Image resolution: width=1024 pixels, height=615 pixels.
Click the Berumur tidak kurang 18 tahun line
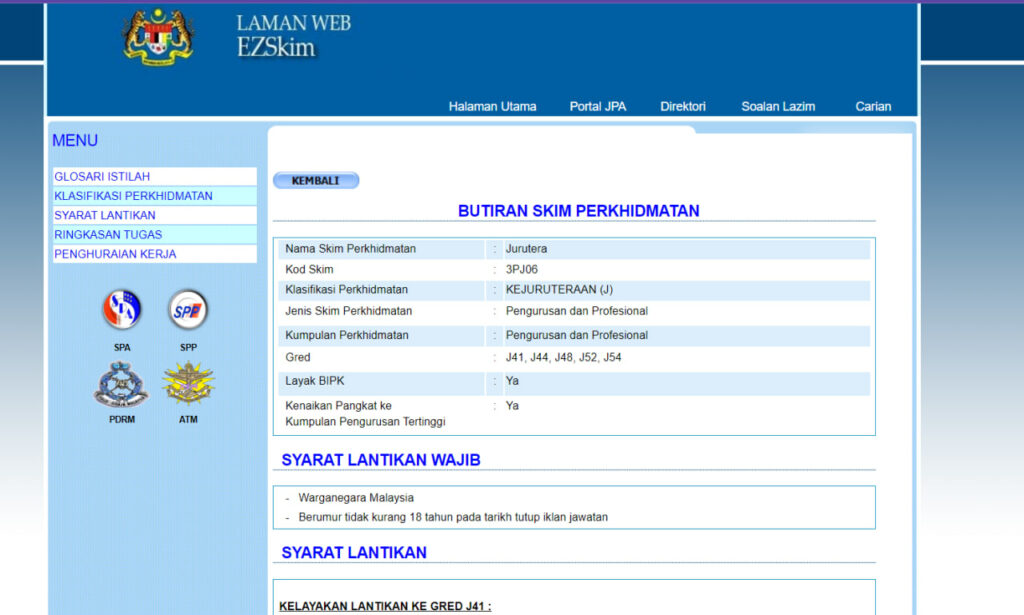pyautogui.click(x=453, y=517)
